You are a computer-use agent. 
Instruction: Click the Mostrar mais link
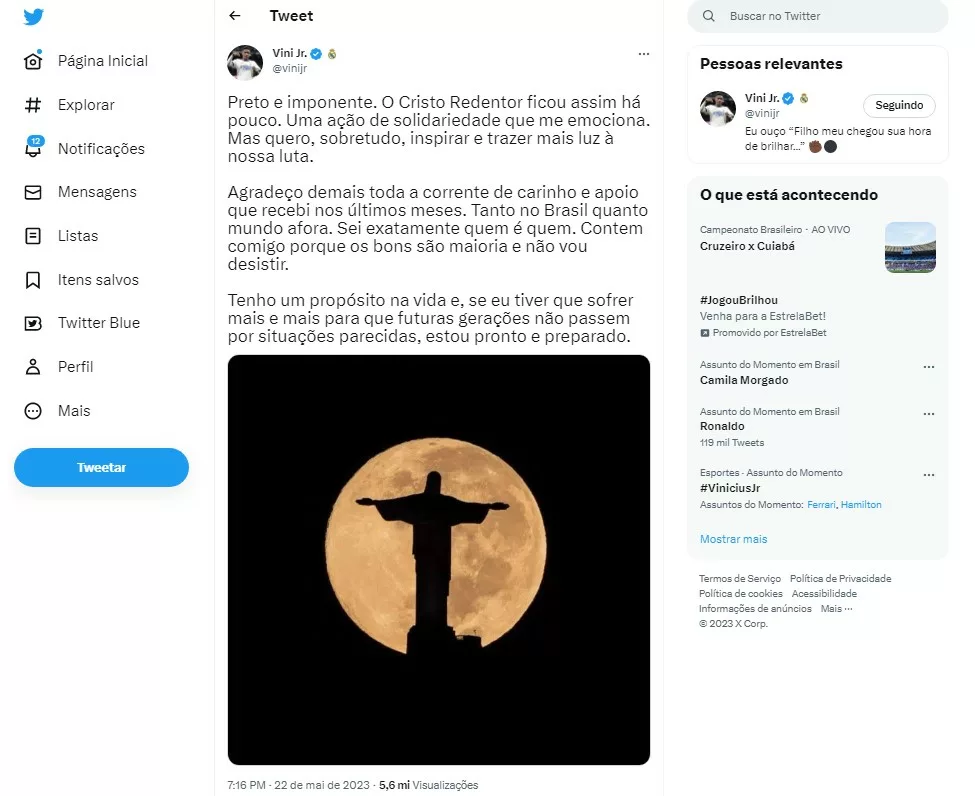point(733,539)
